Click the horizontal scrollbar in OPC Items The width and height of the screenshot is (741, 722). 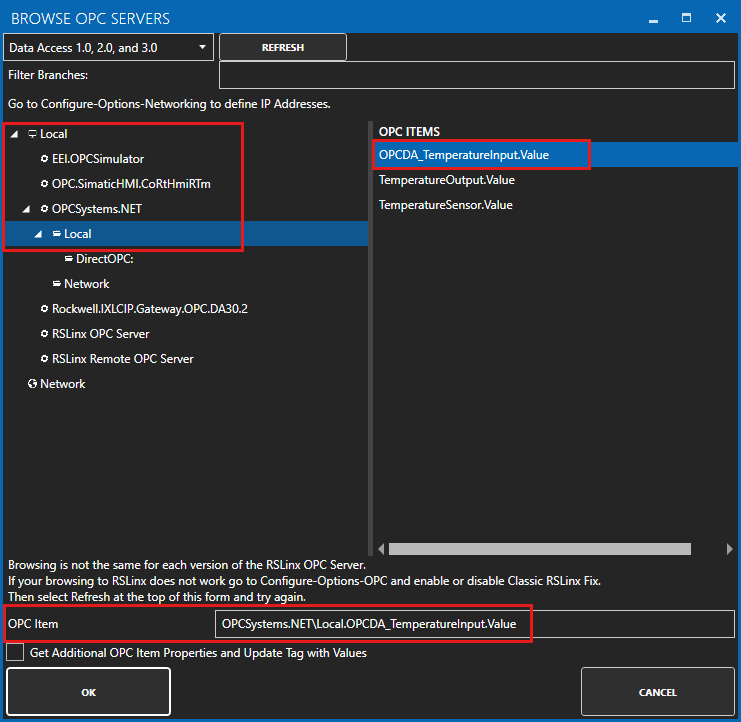(540, 549)
